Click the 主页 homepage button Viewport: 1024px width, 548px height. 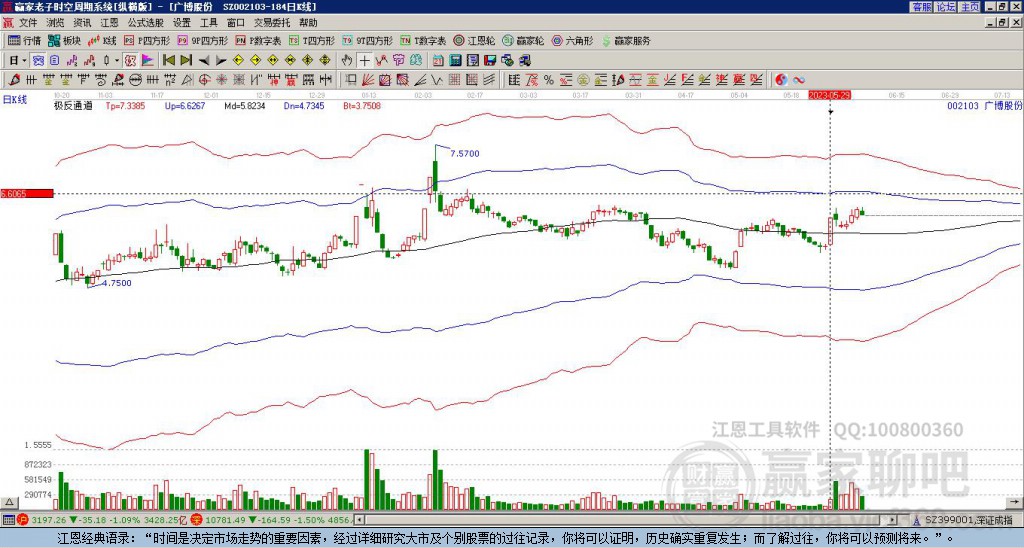970,7
